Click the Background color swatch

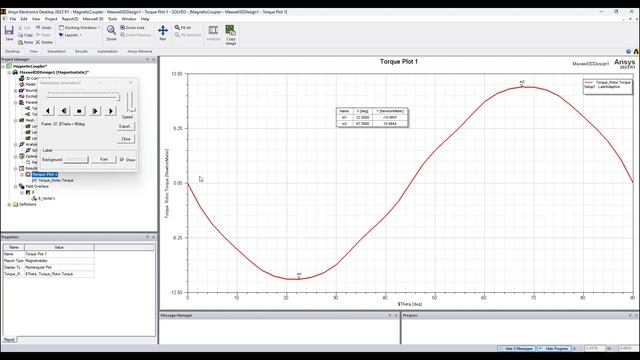(x=76, y=160)
